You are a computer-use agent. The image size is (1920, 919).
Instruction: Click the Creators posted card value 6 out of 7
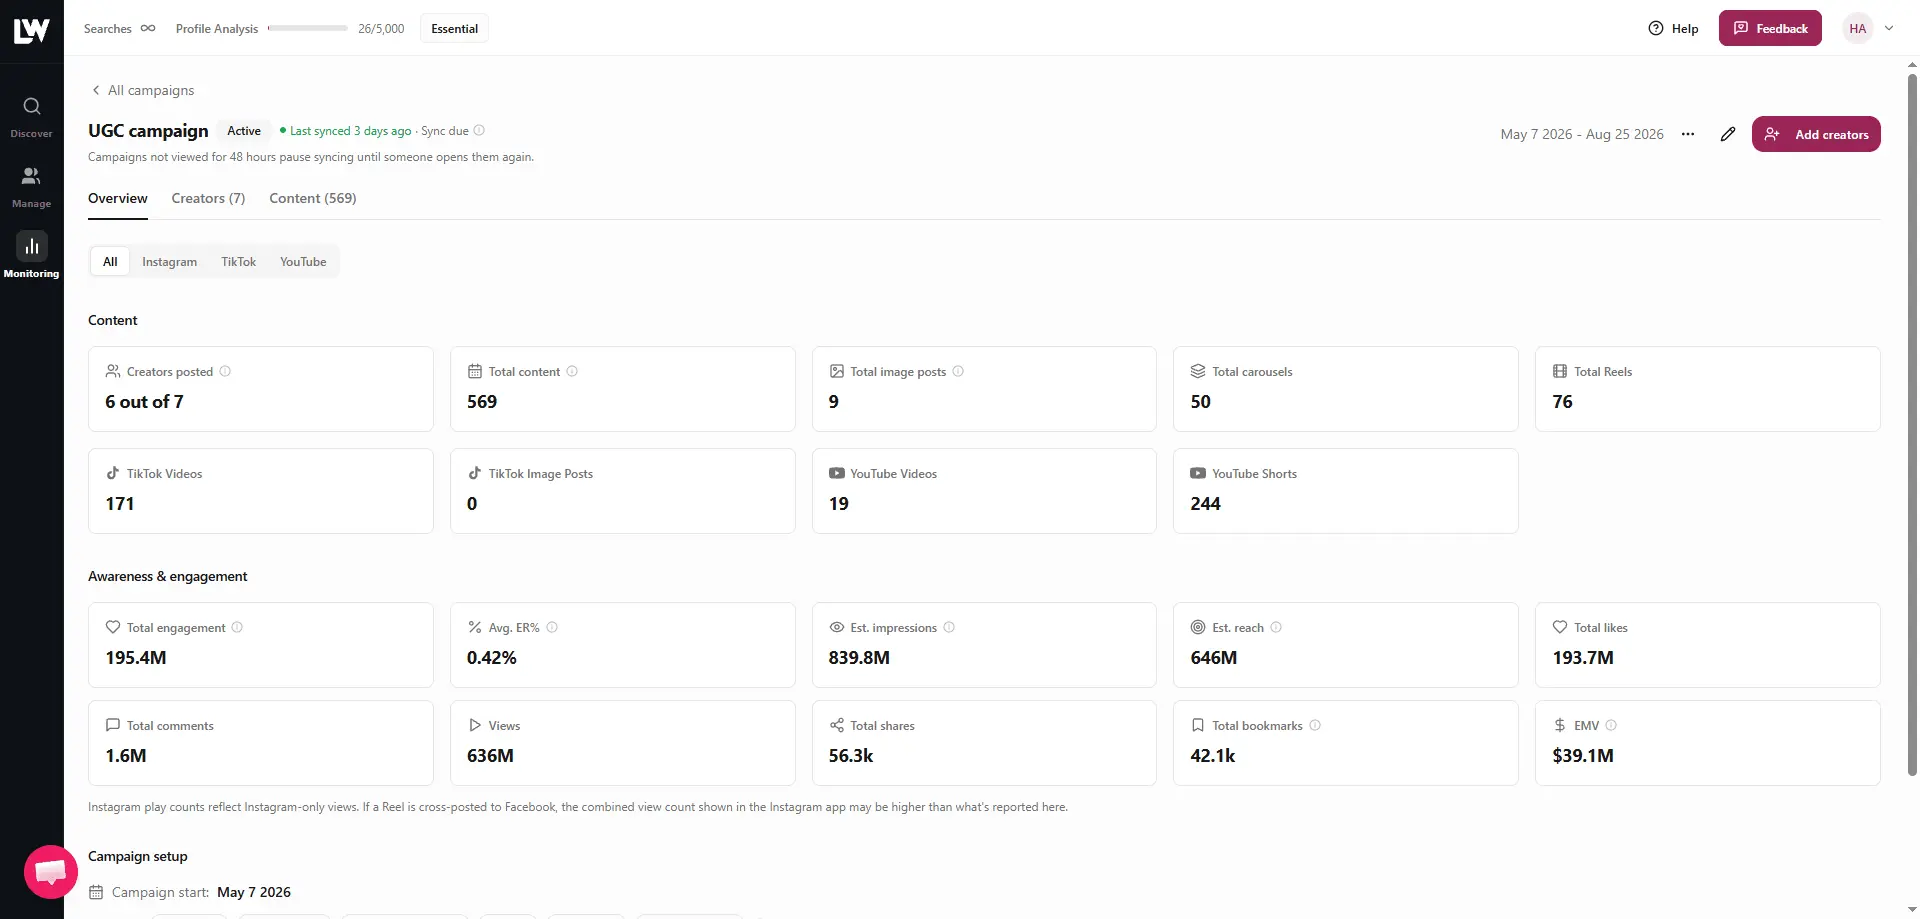[x=144, y=402]
